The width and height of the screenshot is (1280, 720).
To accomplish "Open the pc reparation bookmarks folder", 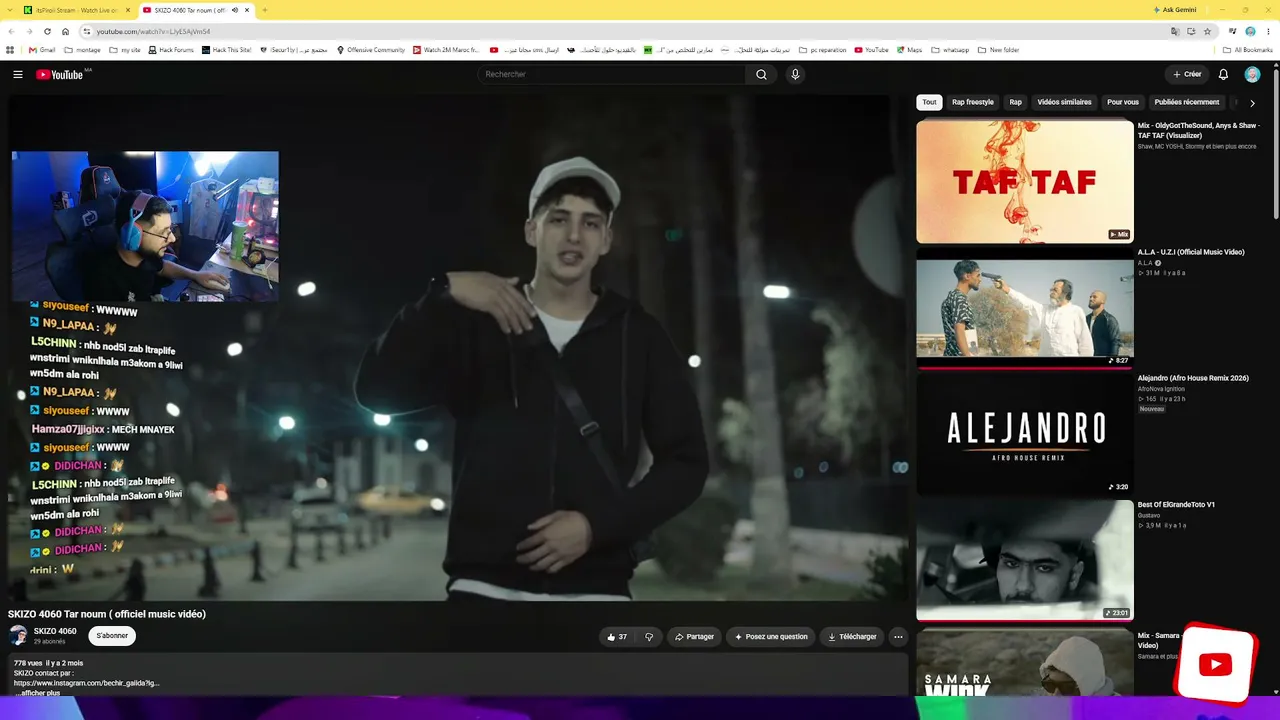I will tap(823, 50).
